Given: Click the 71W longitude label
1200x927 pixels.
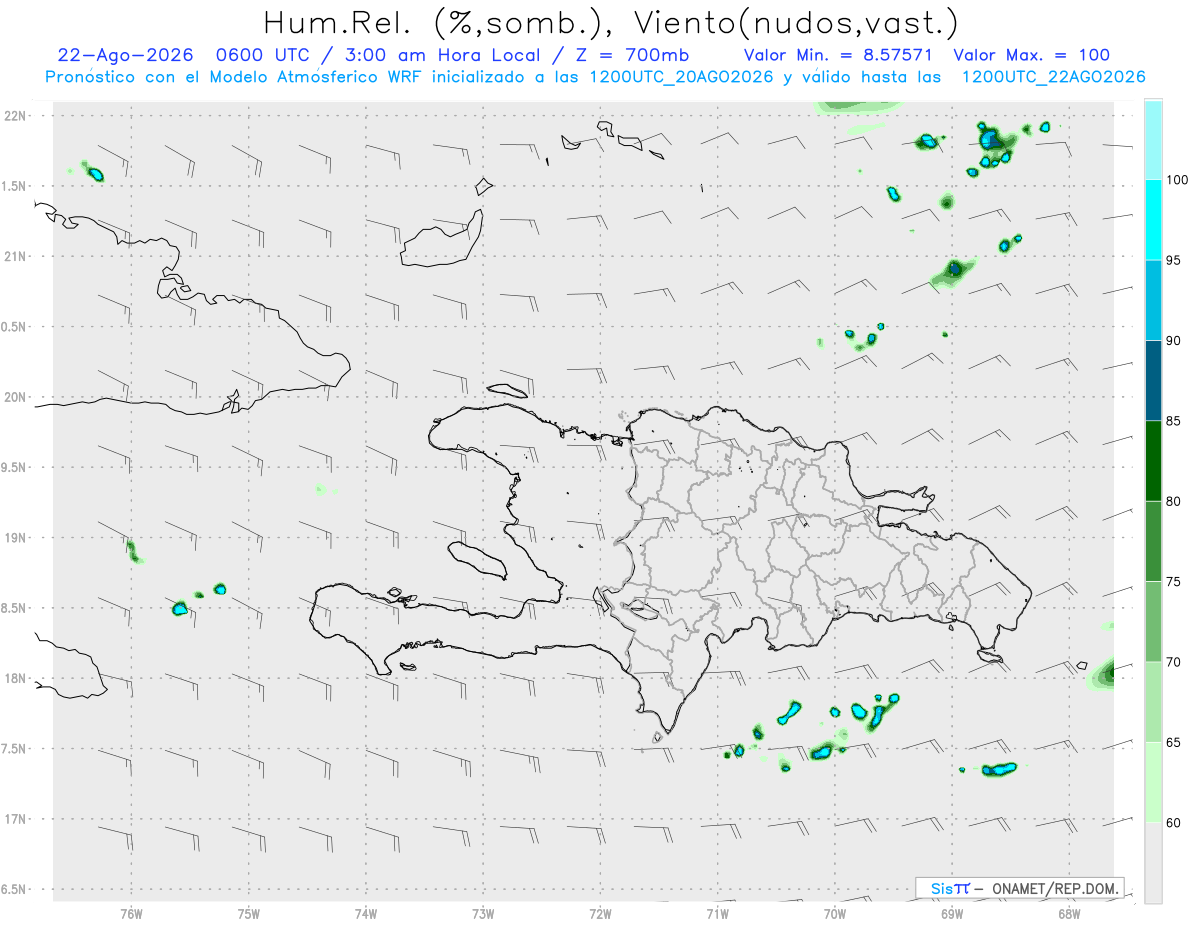Looking at the screenshot, I should click(717, 913).
